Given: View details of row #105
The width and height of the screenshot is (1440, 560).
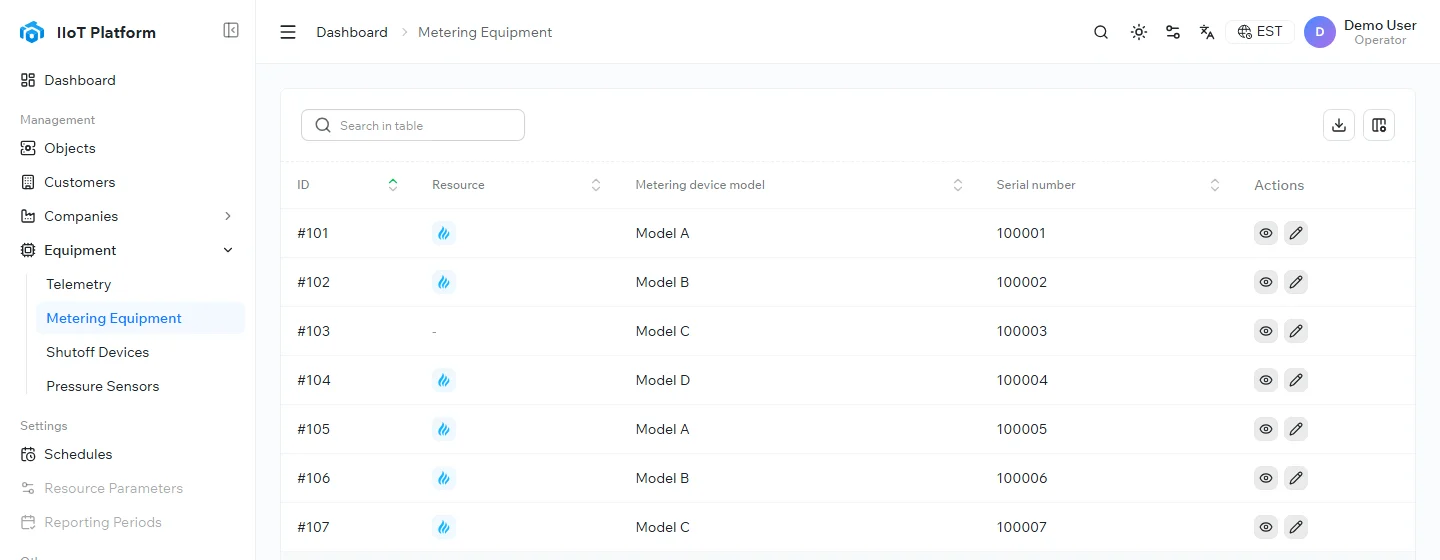Looking at the screenshot, I should coord(1266,429).
